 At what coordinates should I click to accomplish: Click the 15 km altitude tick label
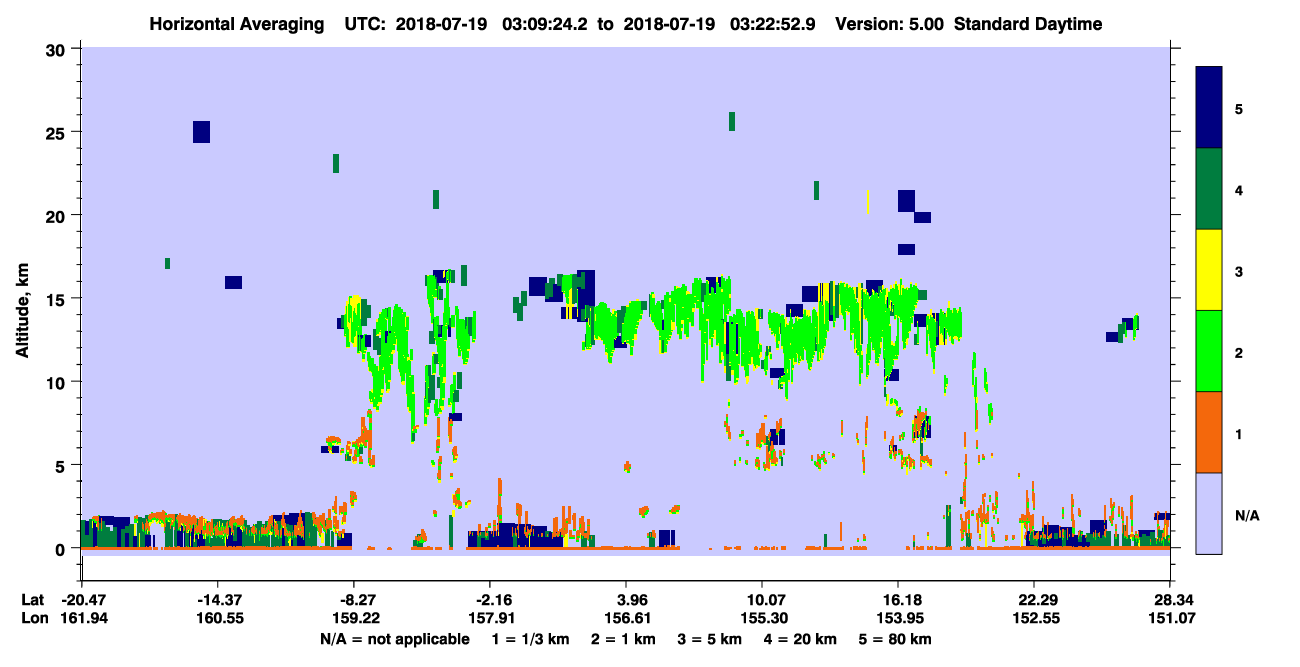click(x=57, y=298)
